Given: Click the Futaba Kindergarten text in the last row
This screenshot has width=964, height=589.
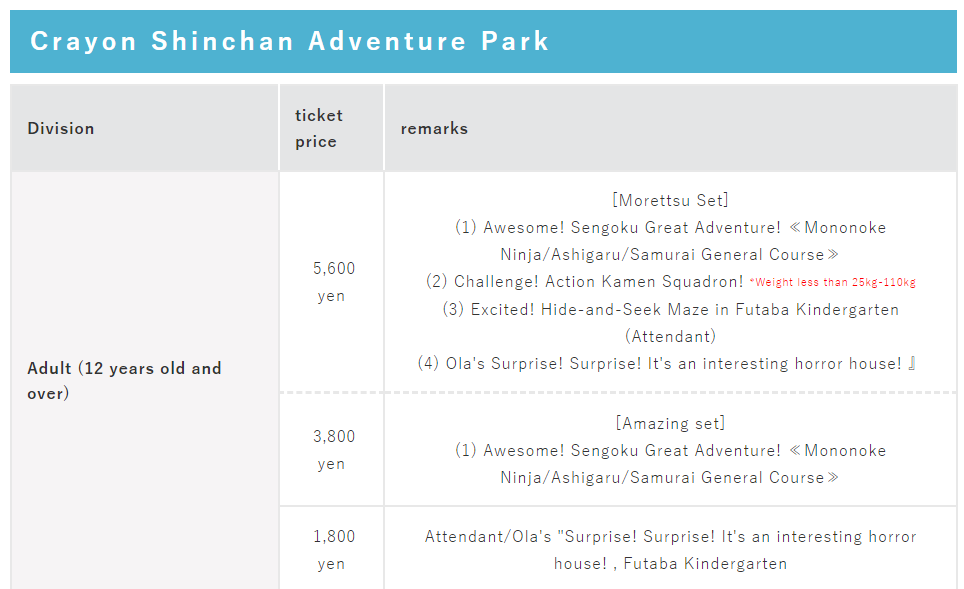Looking at the screenshot, I should [x=705, y=564].
